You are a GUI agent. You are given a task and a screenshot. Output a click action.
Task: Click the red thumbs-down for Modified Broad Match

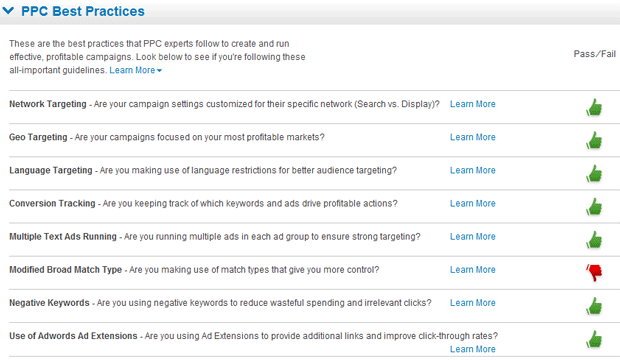(594, 273)
